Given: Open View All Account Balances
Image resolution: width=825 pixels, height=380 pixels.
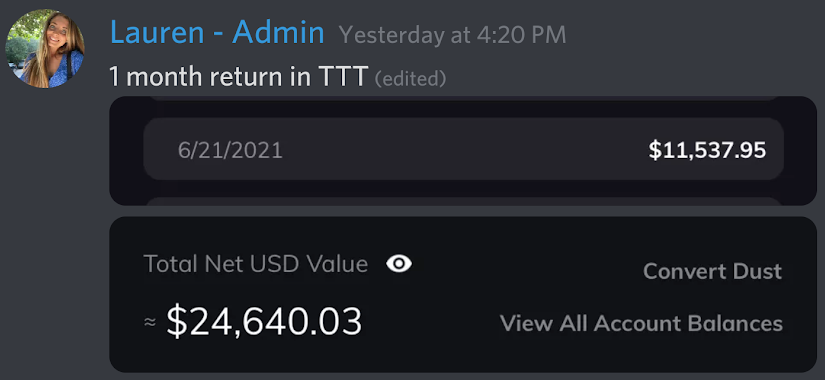Looking at the screenshot, I should click(641, 323).
